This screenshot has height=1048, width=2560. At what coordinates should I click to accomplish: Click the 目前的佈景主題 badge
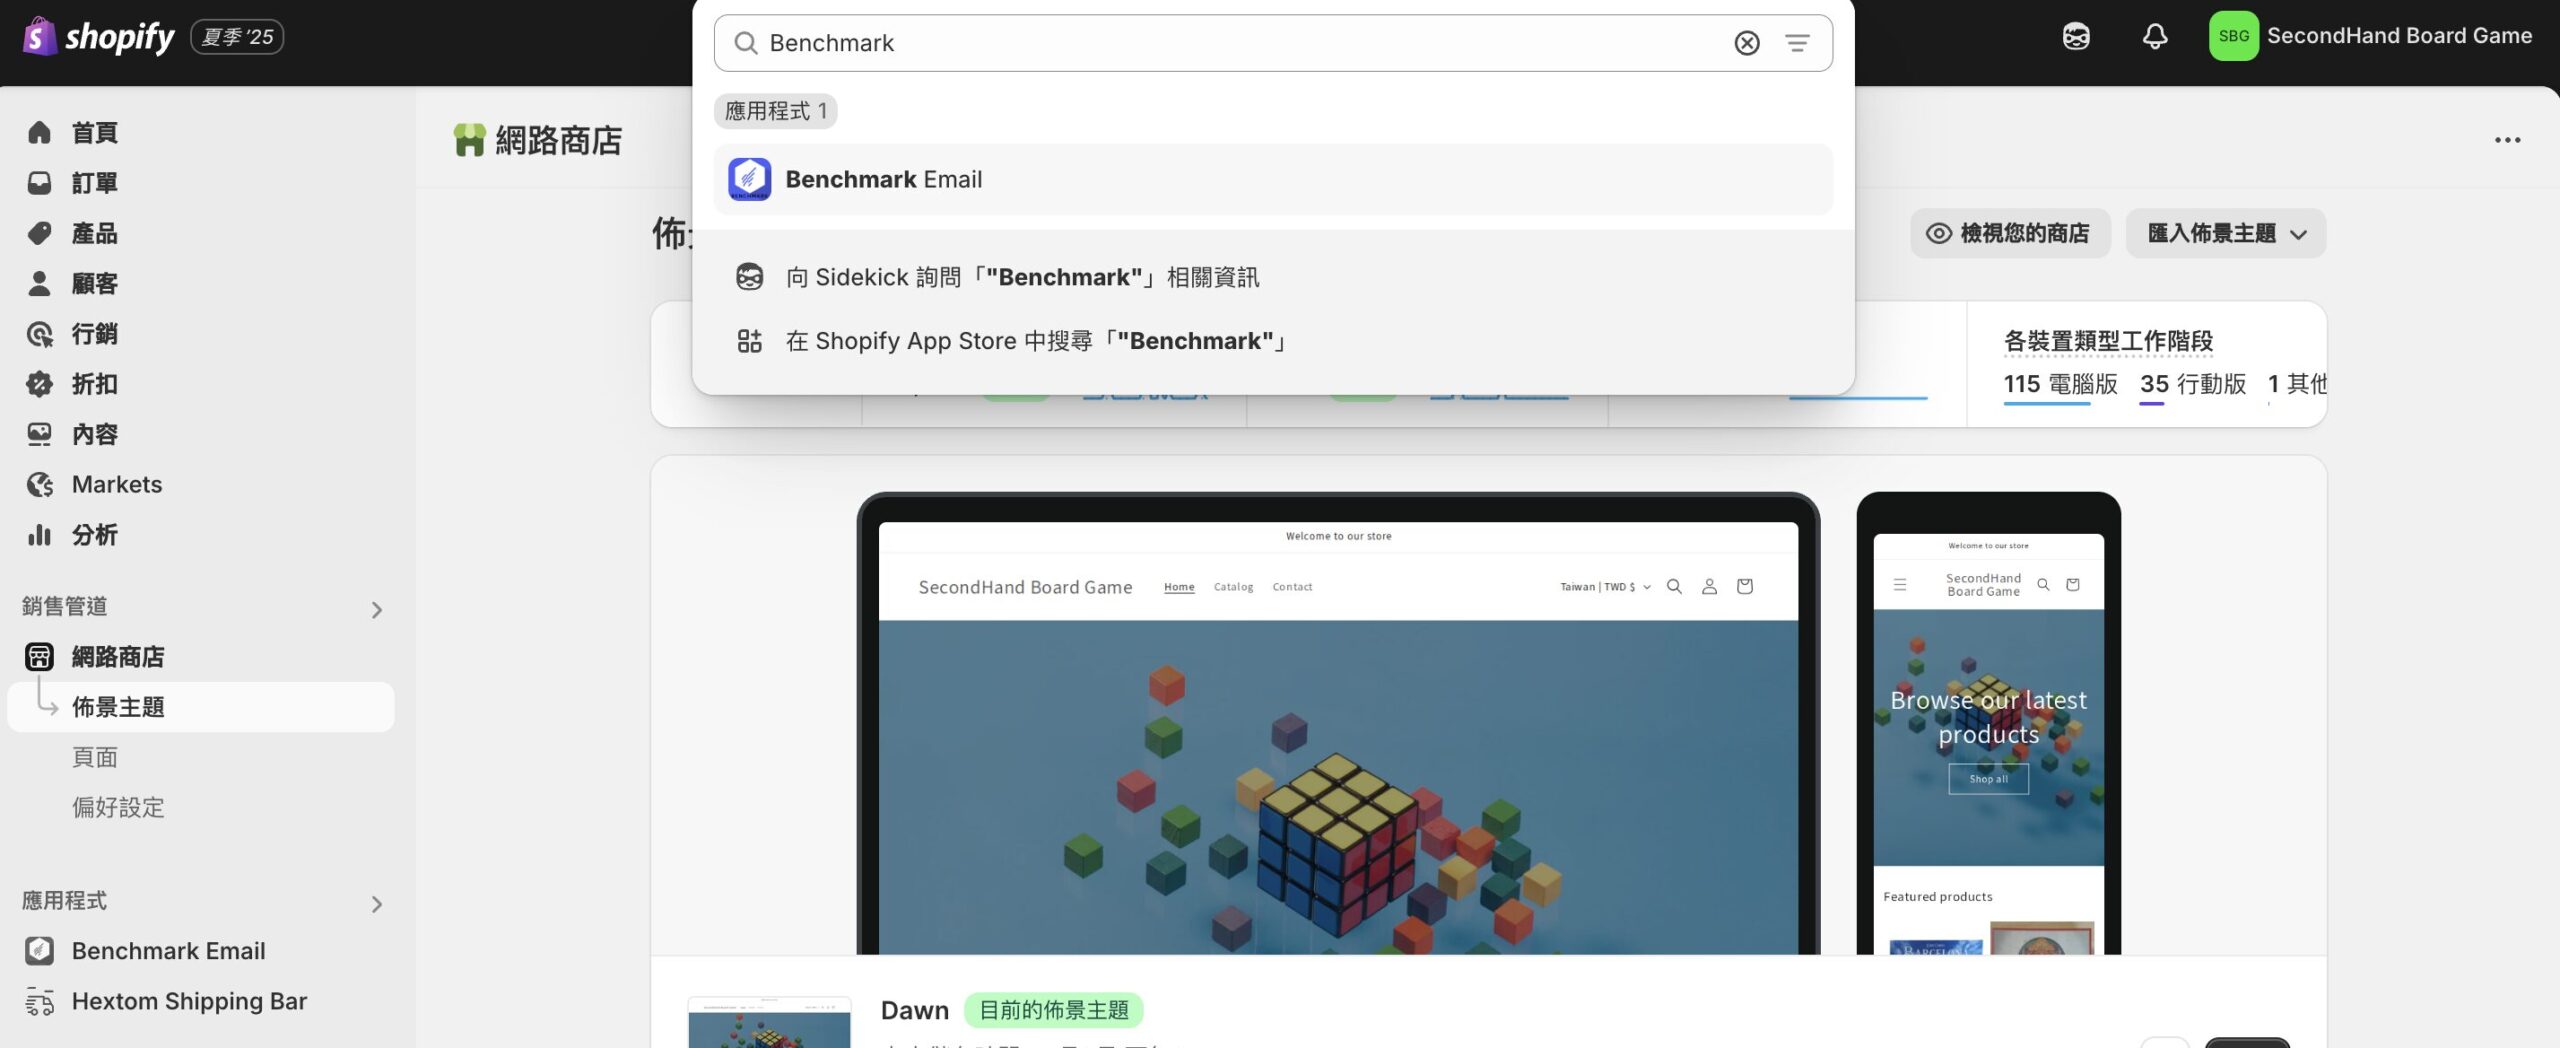[x=1053, y=1010]
